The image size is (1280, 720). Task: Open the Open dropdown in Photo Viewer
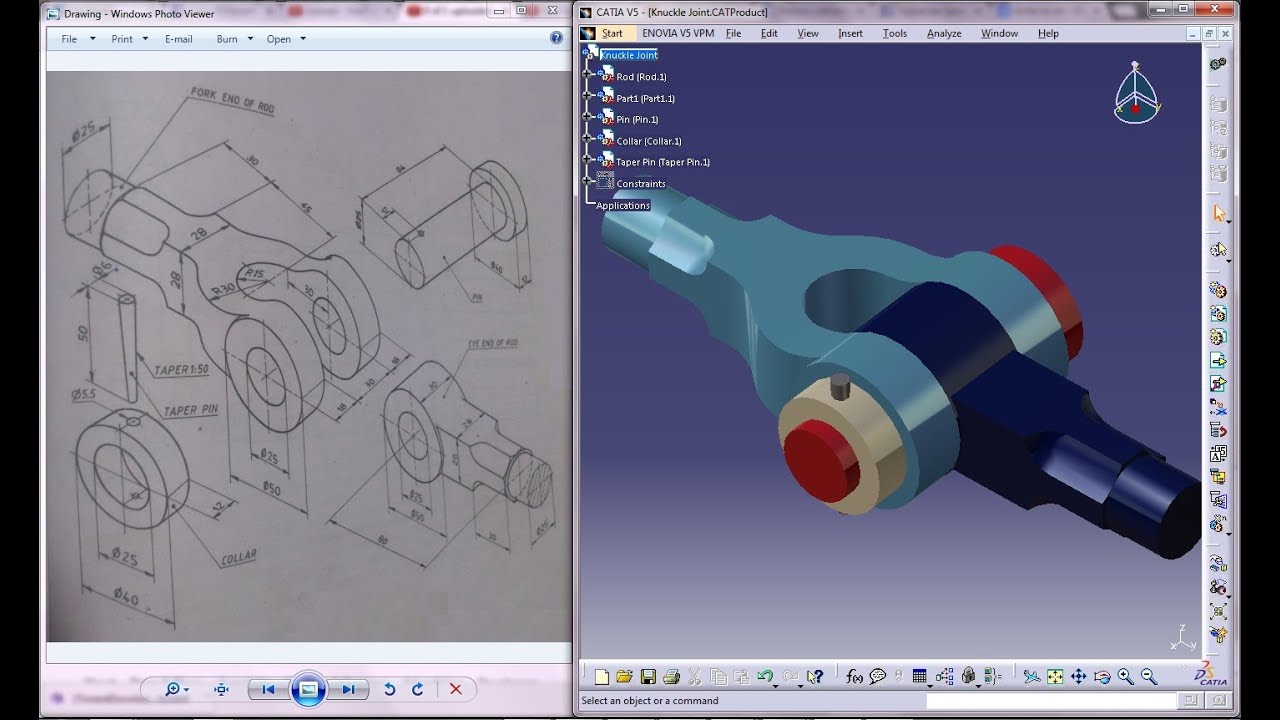[286, 39]
